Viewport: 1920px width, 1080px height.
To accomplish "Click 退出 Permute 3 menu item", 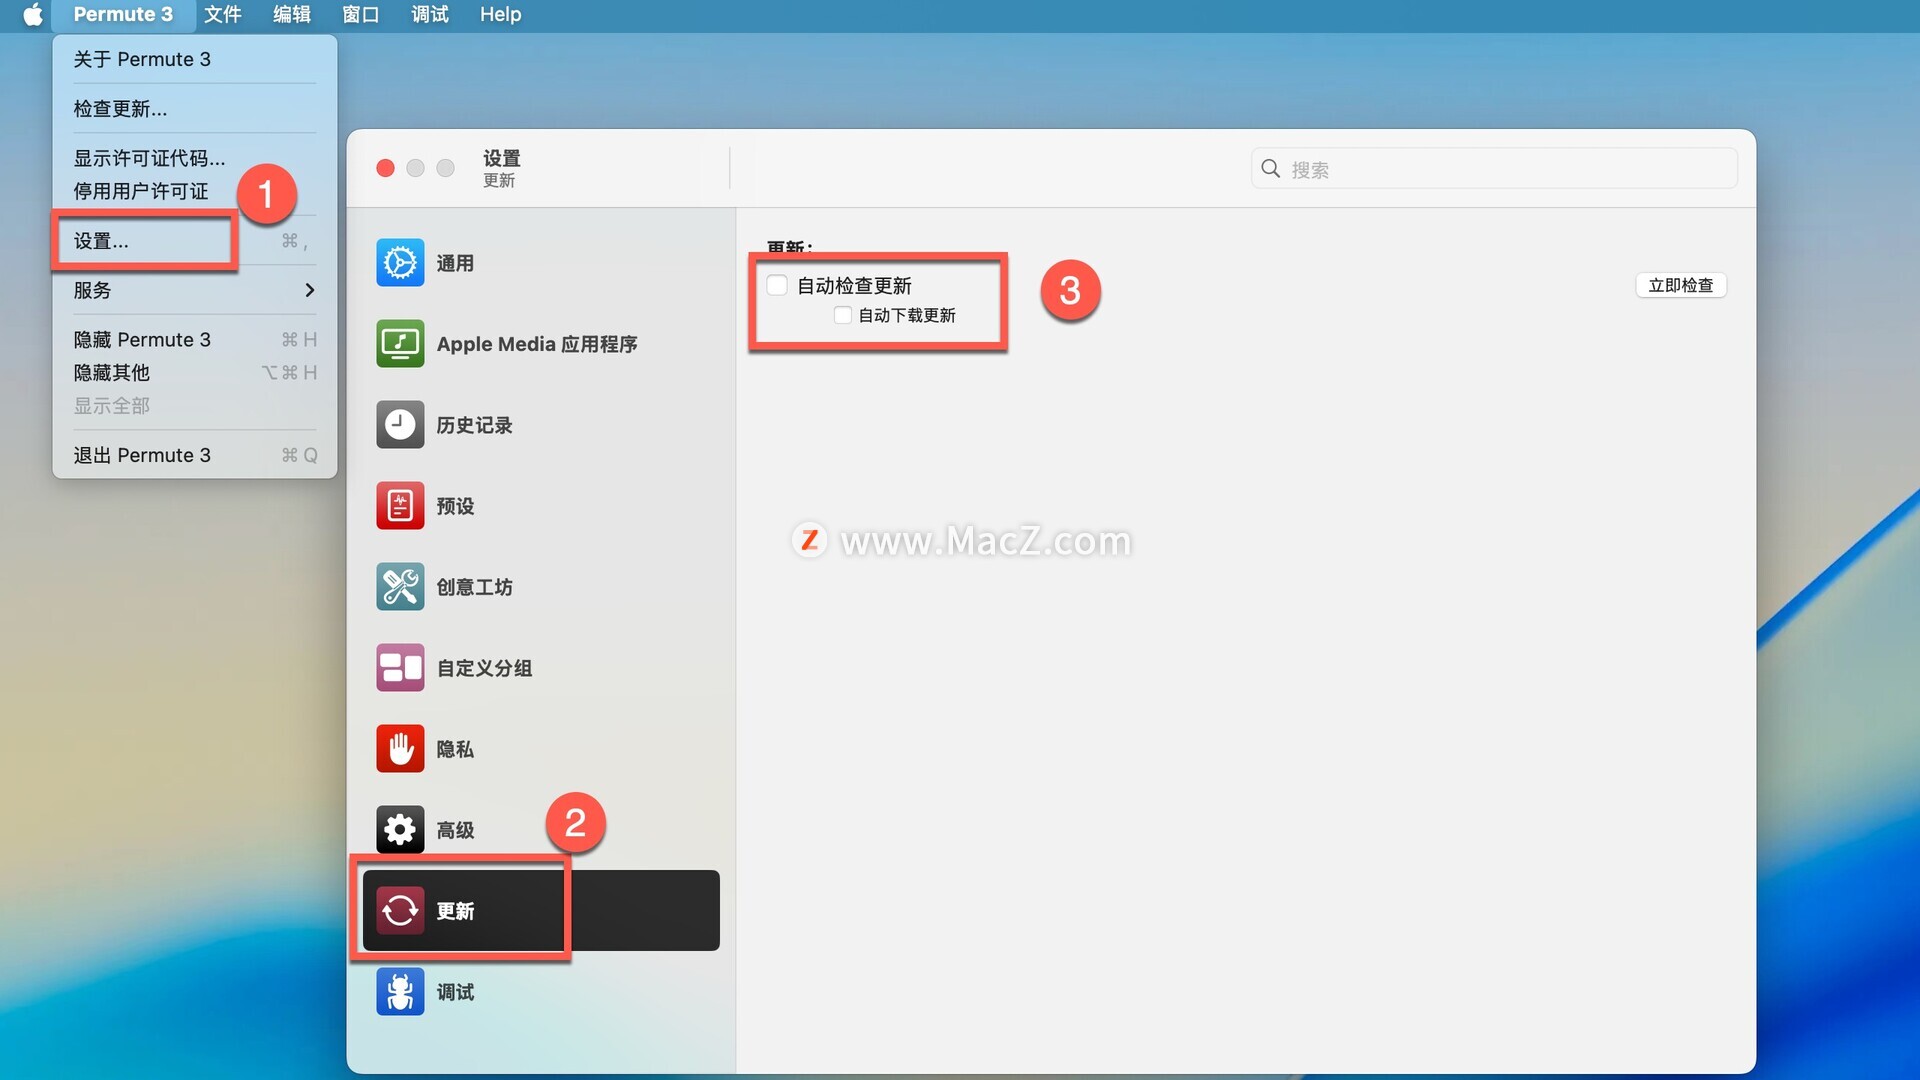I will pyautogui.click(x=142, y=455).
